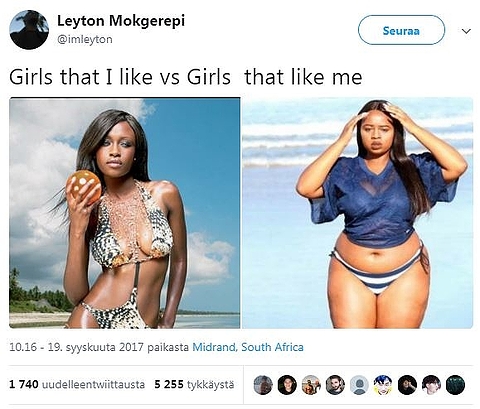Image resolution: width=480 pixels, height=409 pixels.
Task: View the 5 255 tykkäystä list
Action: 194,384
